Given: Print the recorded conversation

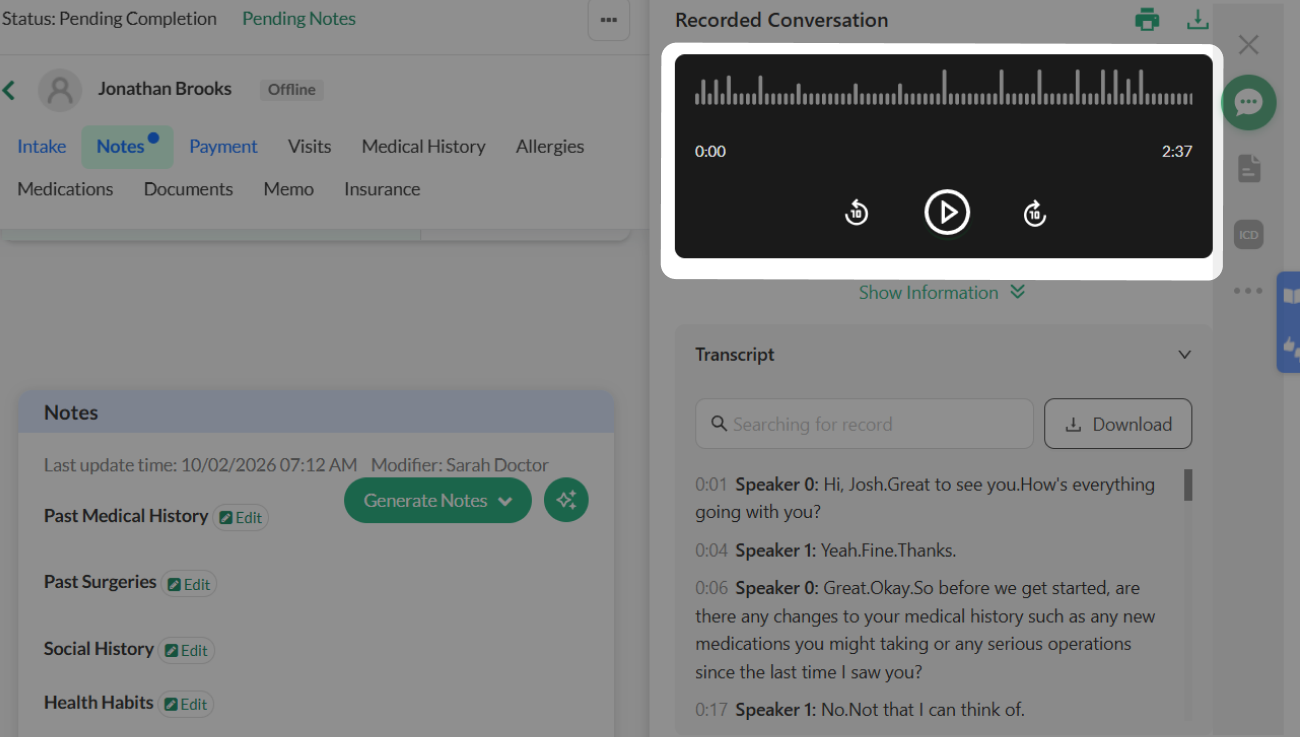Looking at the screenshot, I should pyautogui.click(x=1147, y=20).
